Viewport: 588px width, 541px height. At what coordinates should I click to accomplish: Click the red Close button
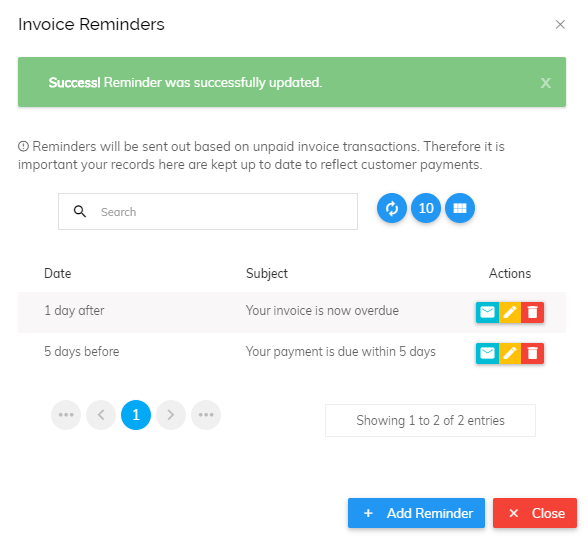coord(535,513)
